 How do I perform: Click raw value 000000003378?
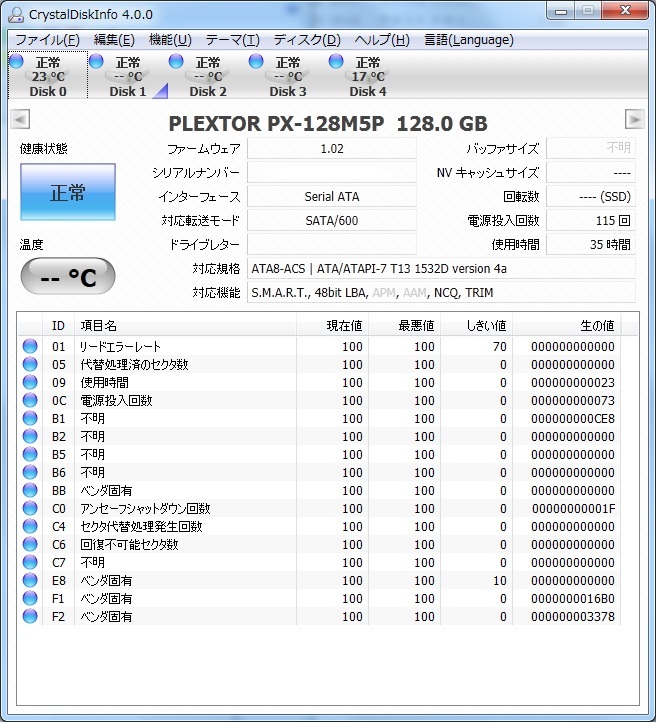point(573,617)
